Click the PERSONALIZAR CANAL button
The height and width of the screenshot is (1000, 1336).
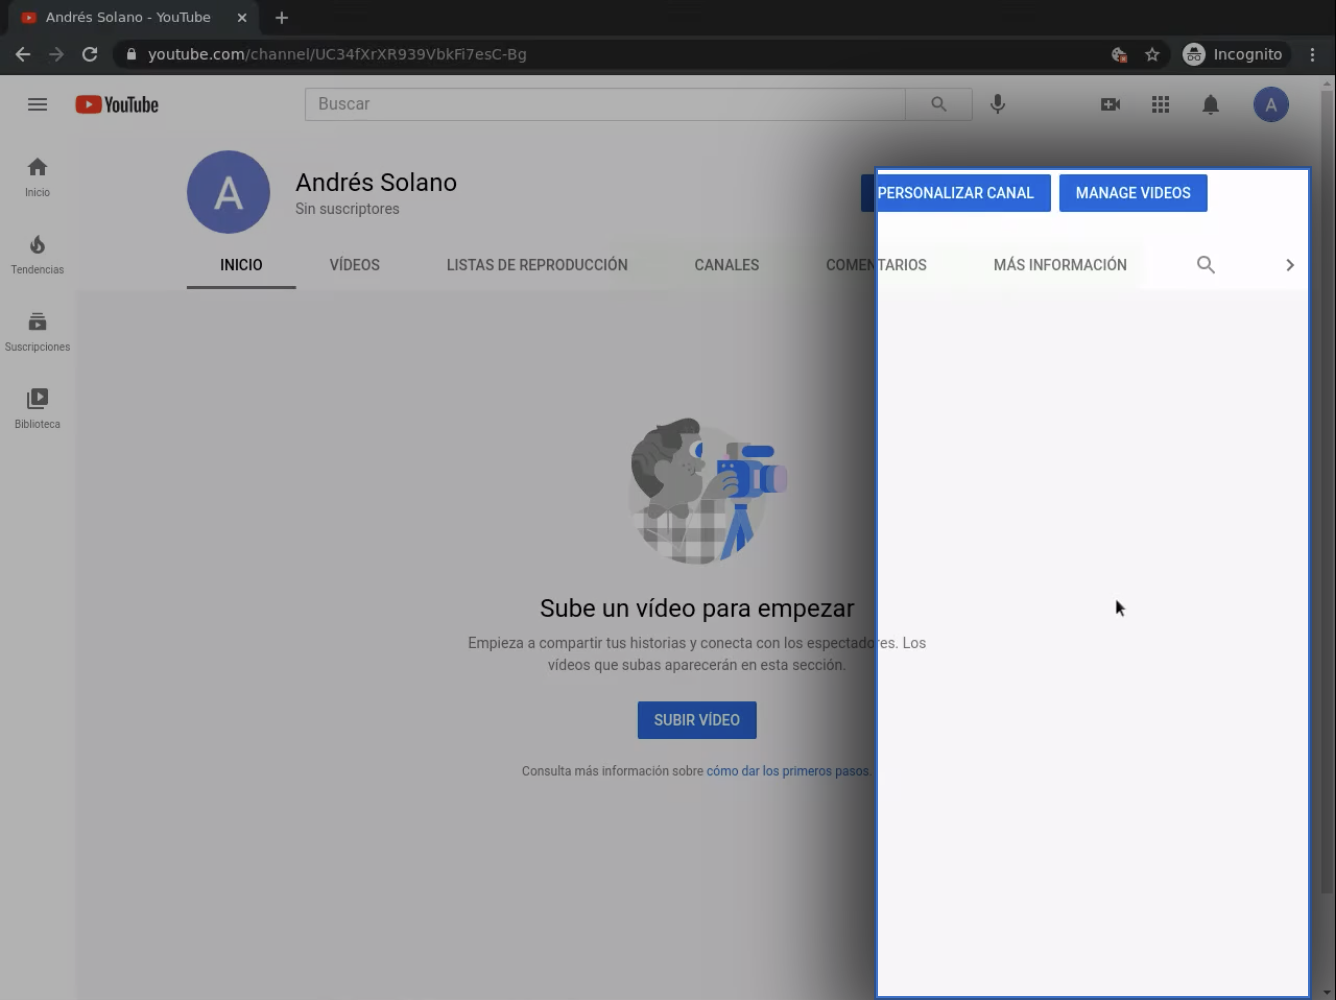click(955, 193)
